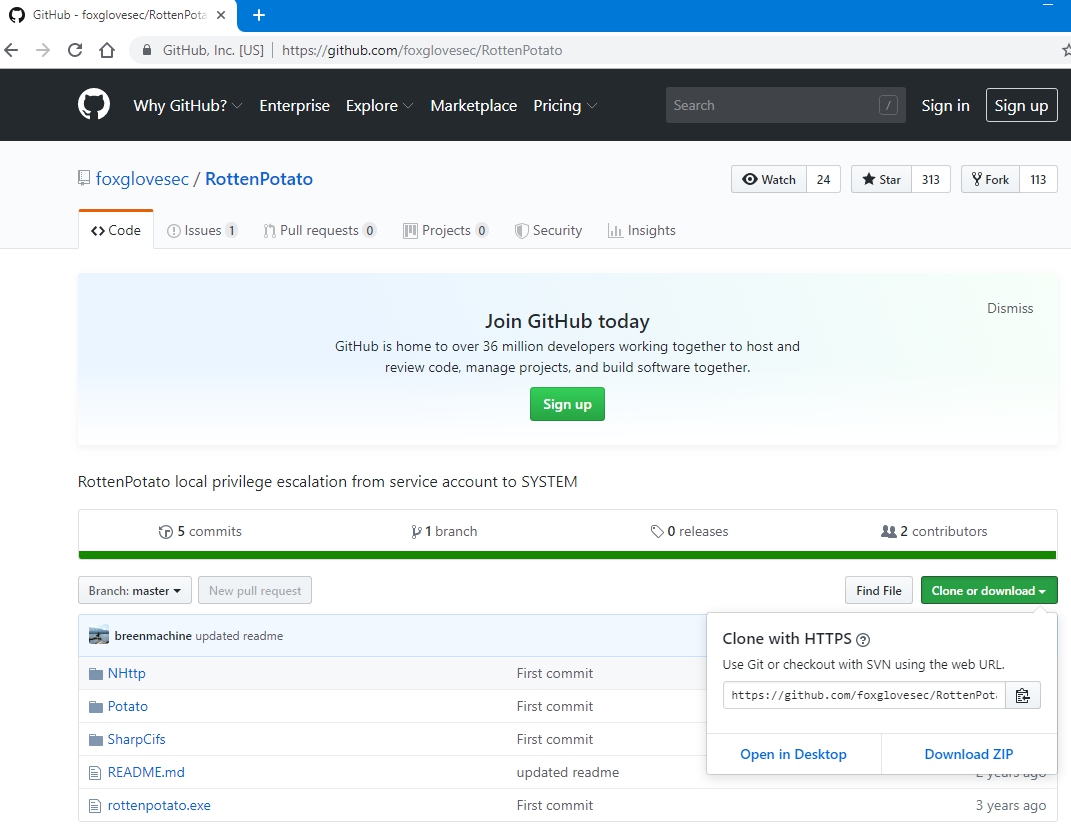The image size is (1071, 825).
Task: View the 24 watchers count
Action: [824, 179]
